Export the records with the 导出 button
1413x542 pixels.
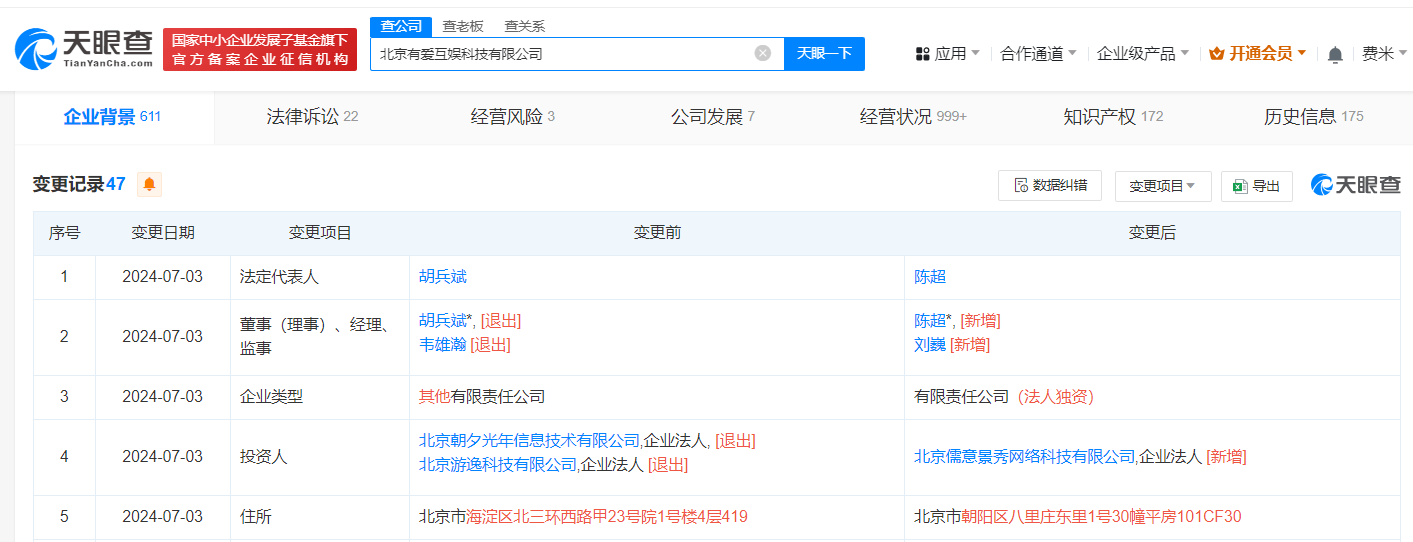pyautogui.click(x=1257, y=186)
